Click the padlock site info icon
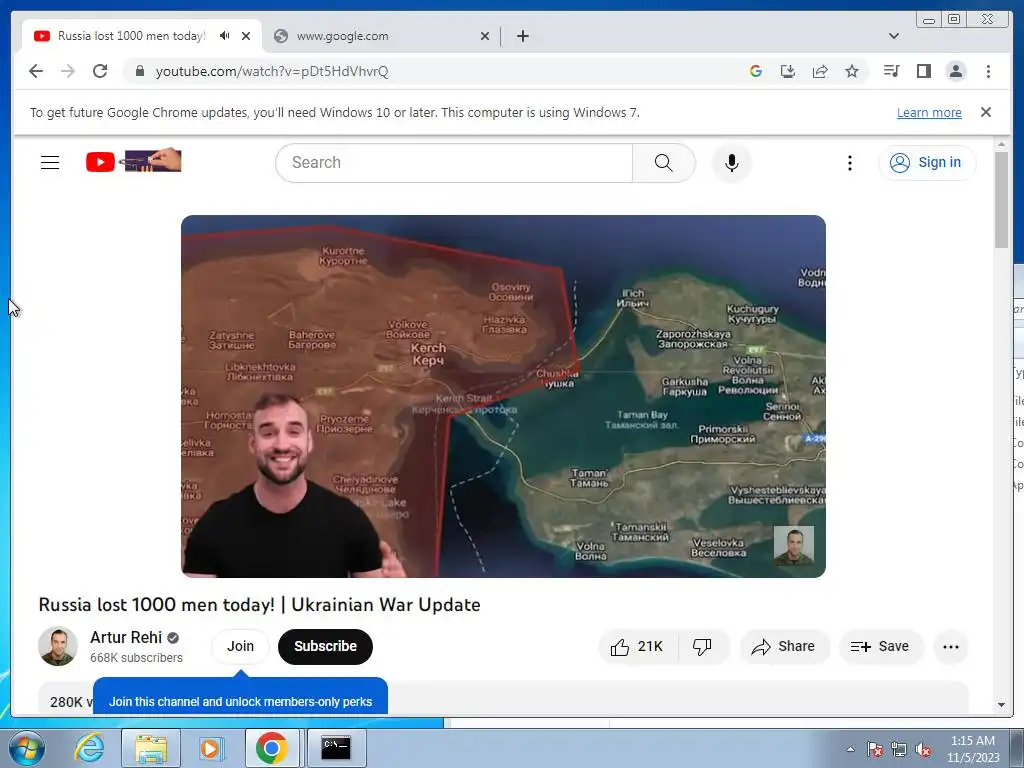The height and width of the screenshot is (768, 1024). click(139, 71)
